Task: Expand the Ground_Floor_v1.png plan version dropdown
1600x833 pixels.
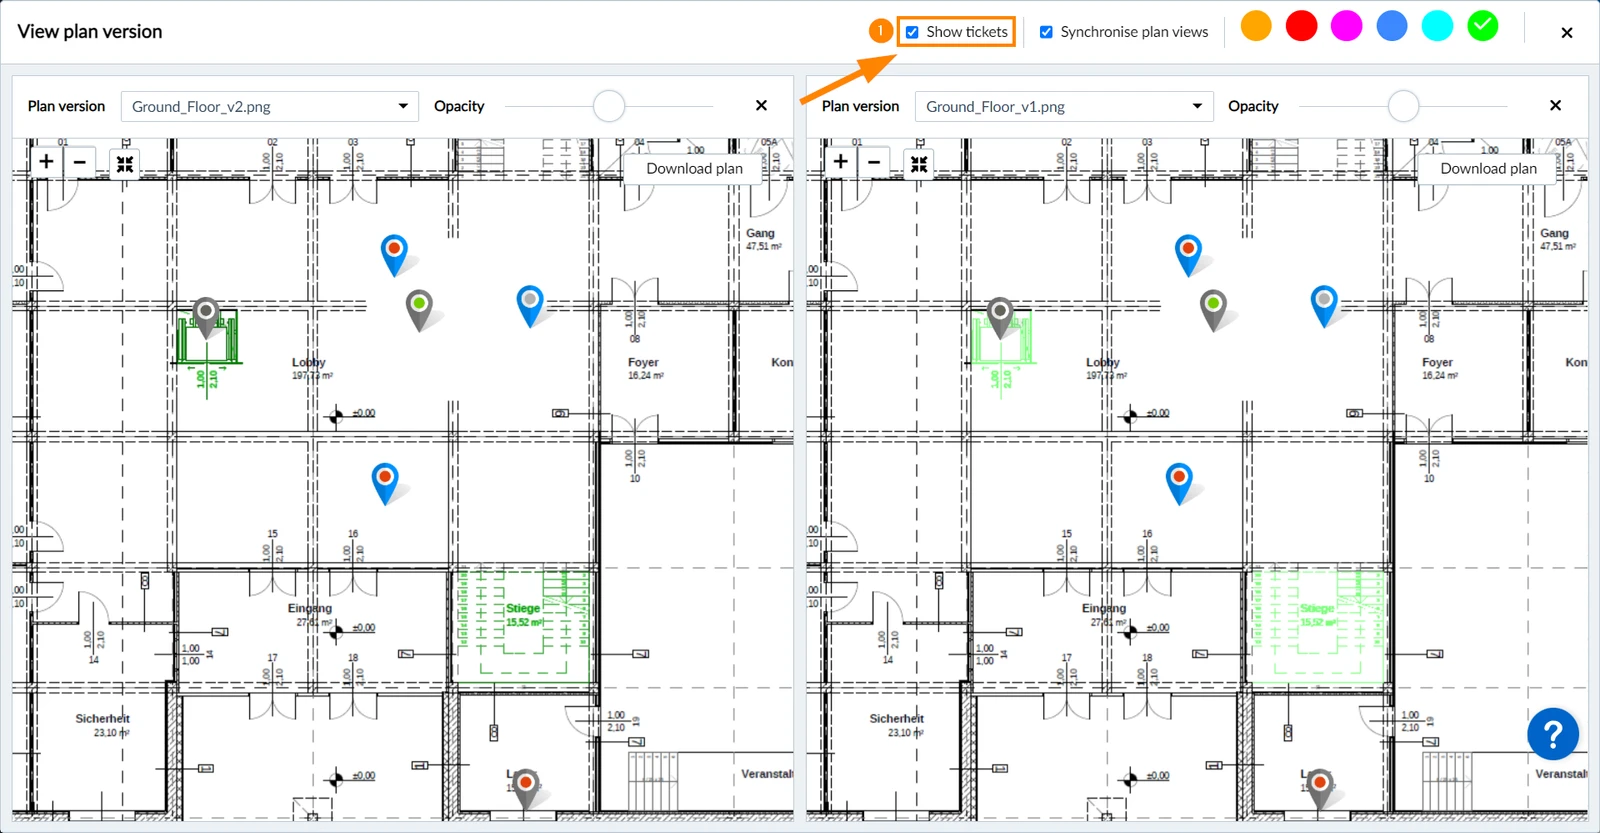Action: point(1064,106)
